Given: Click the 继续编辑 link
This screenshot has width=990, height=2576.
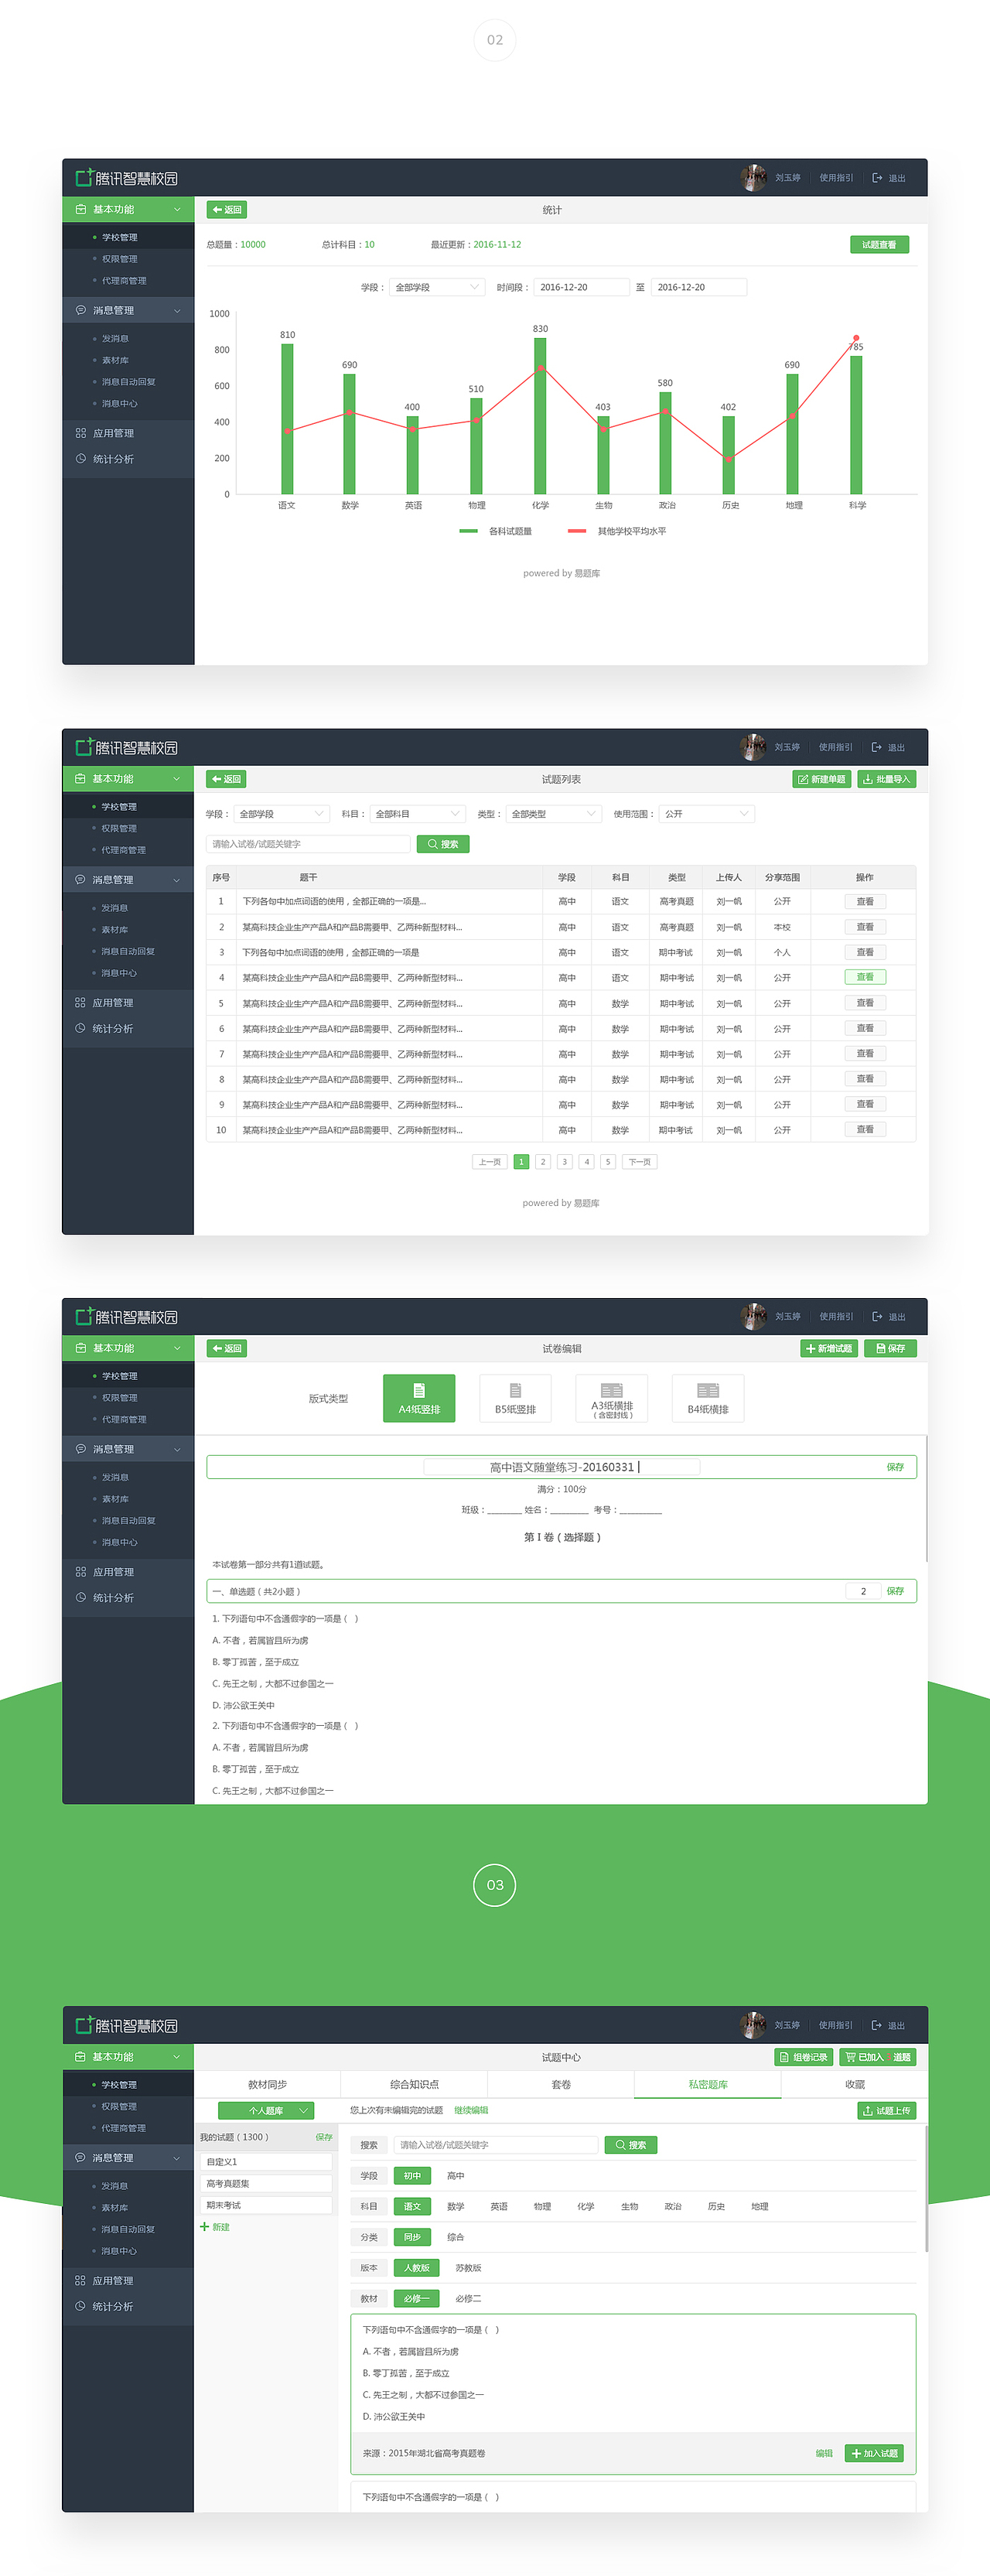Looking at the screenshot, I should [471, 2110].
